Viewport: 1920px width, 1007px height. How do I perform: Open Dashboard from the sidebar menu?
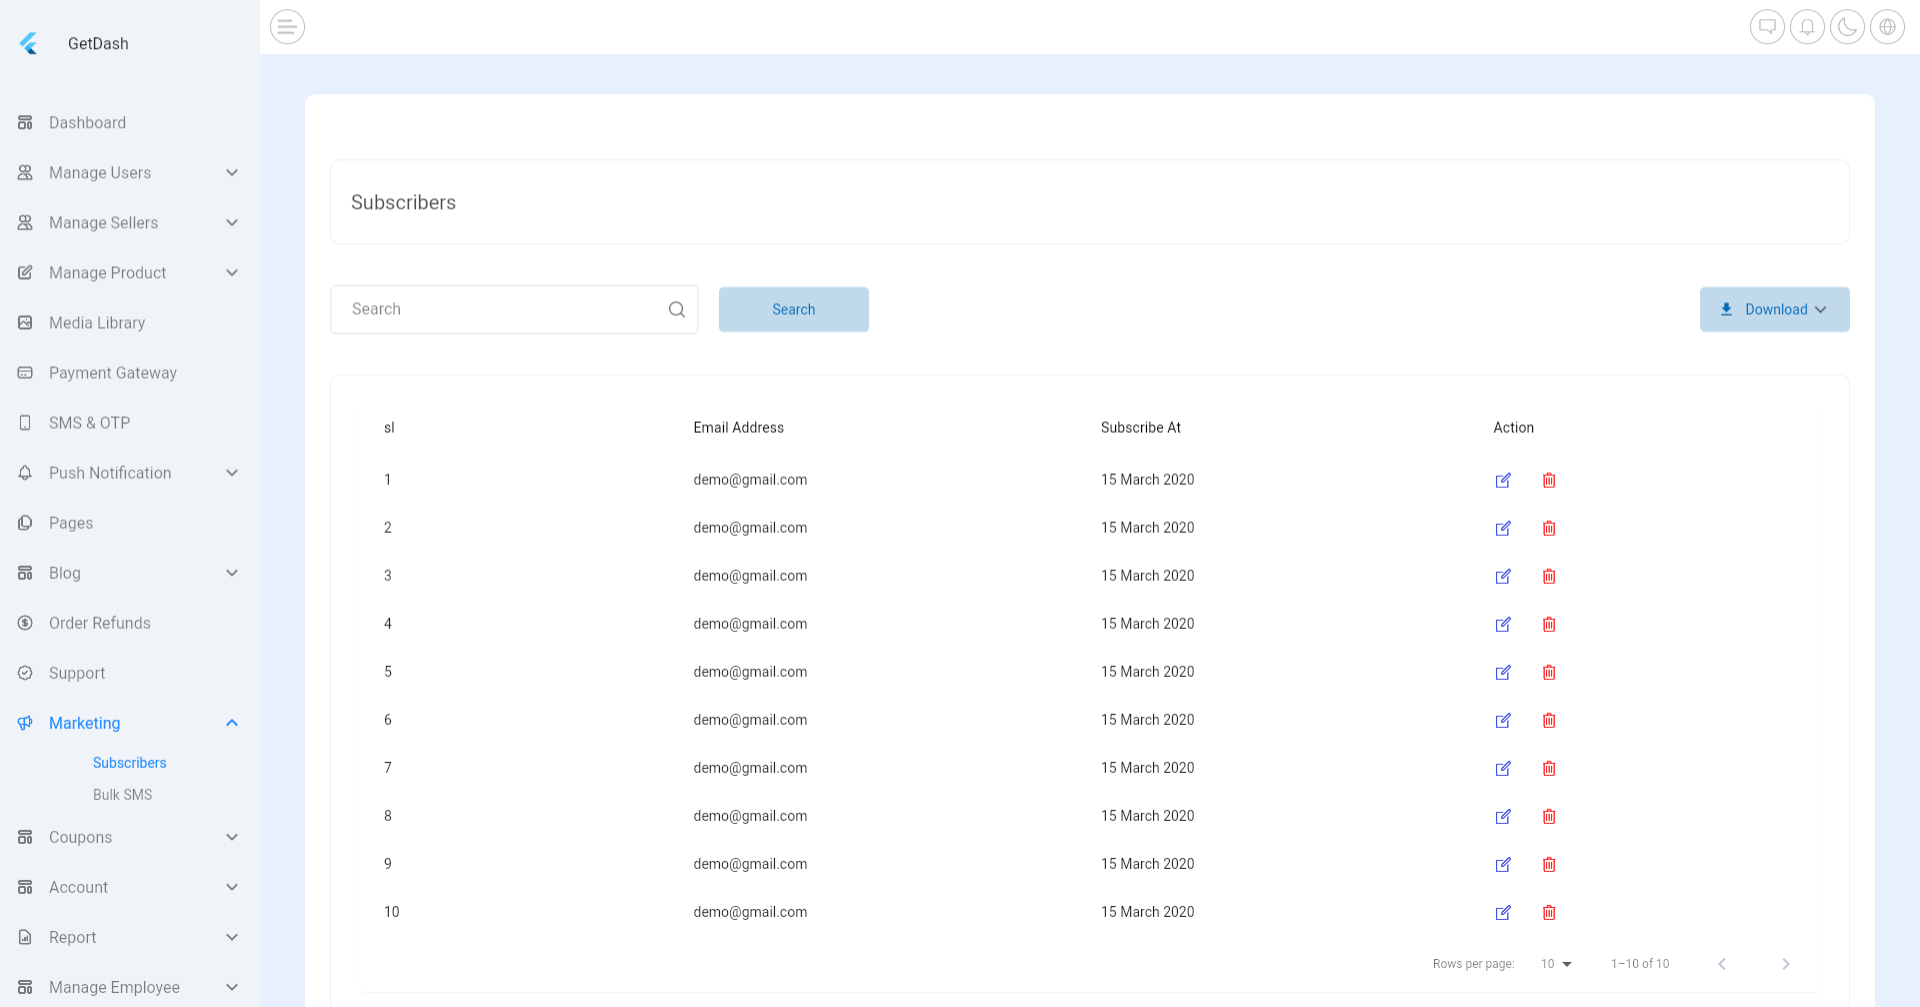(87, 122)
